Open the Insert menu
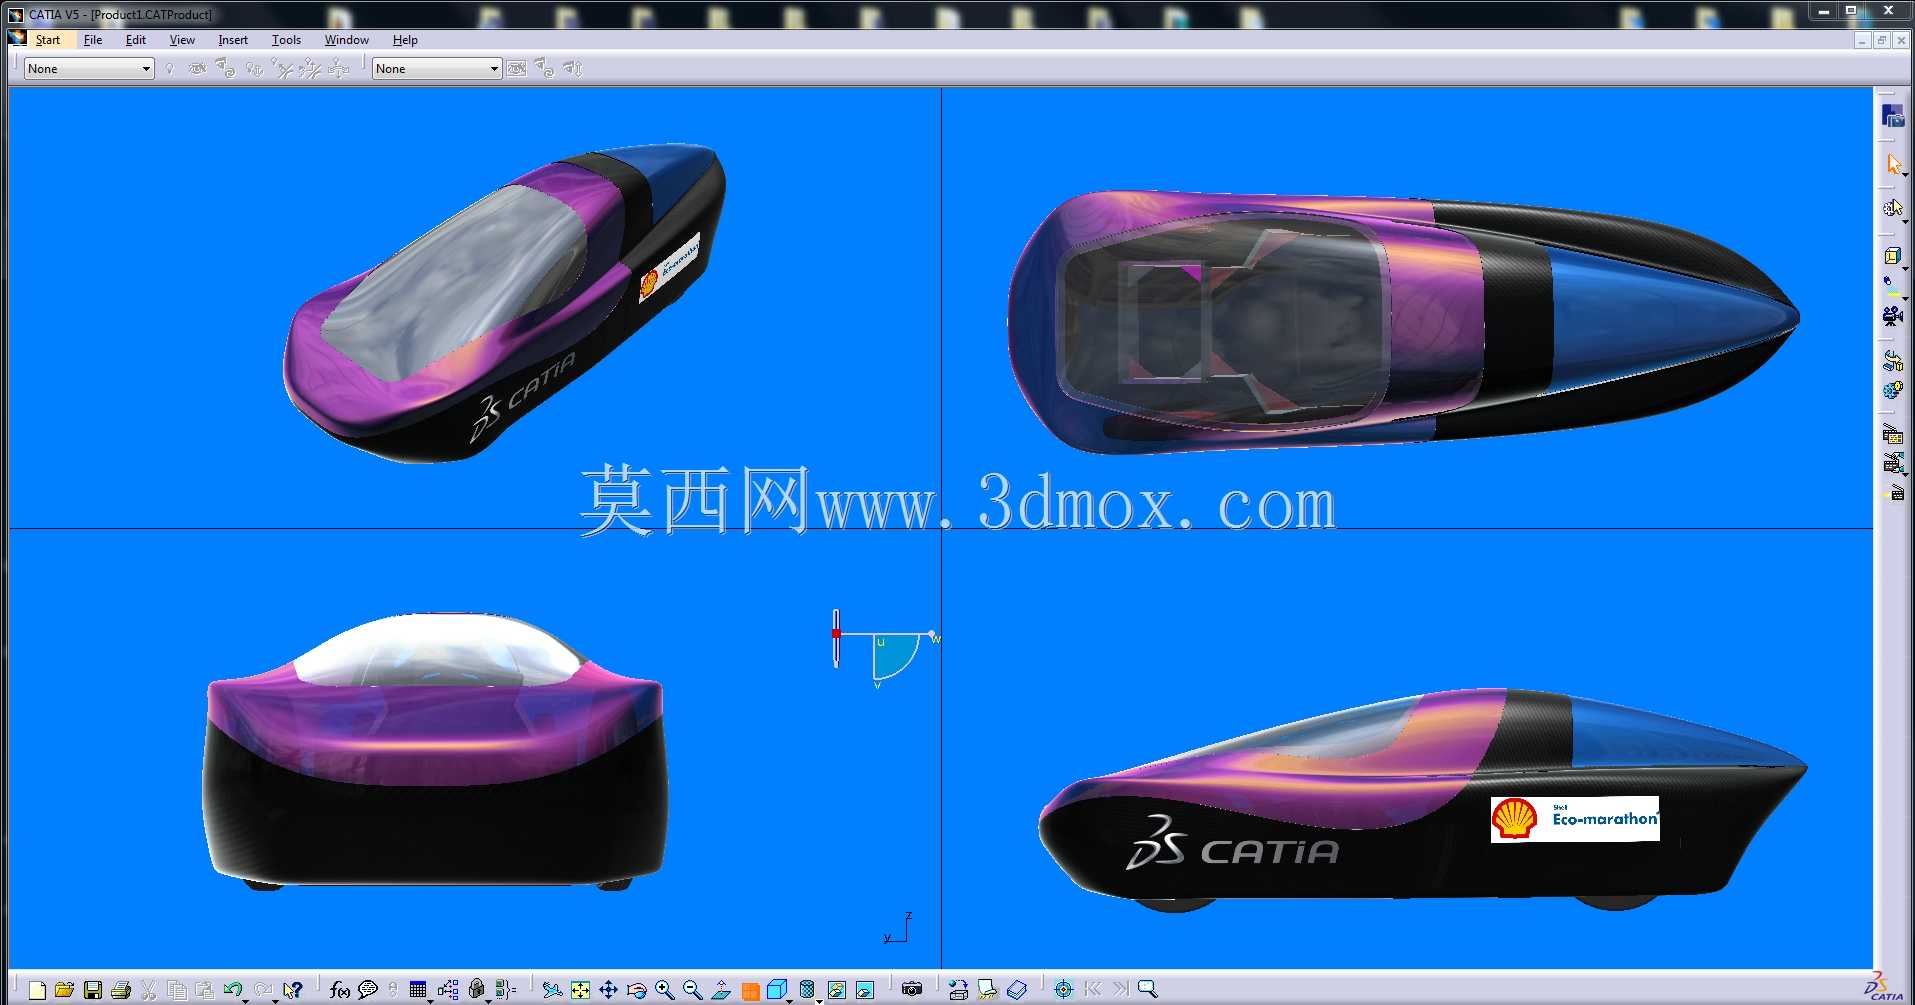 233,40
